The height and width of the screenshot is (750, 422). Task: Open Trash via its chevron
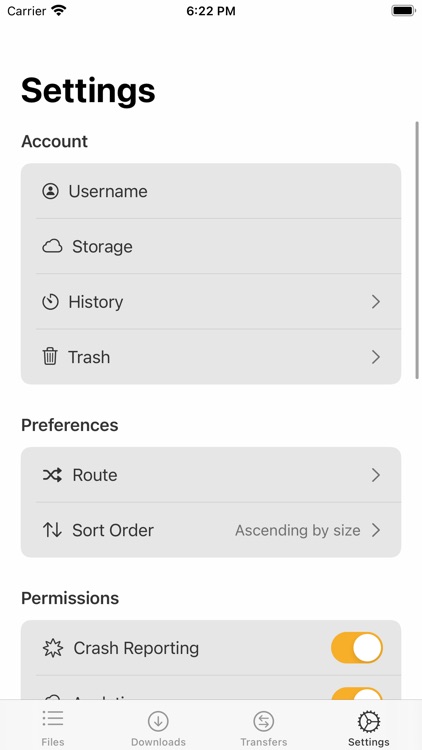pos(376,357)
